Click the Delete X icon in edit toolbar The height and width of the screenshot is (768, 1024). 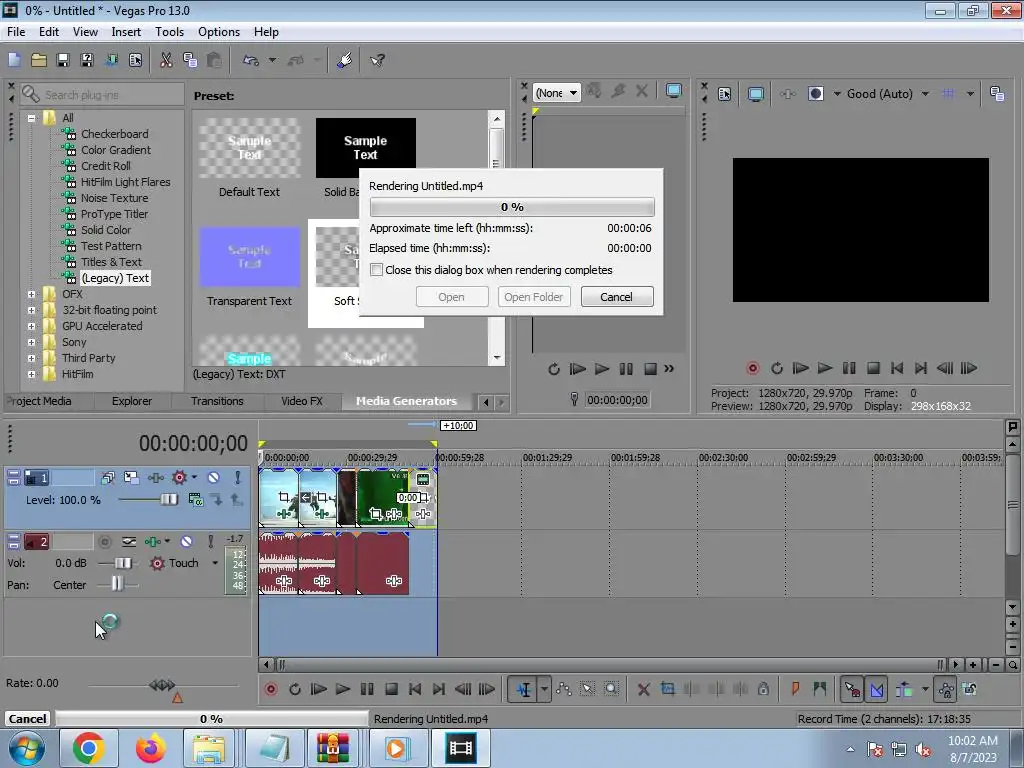coord(643,689)
